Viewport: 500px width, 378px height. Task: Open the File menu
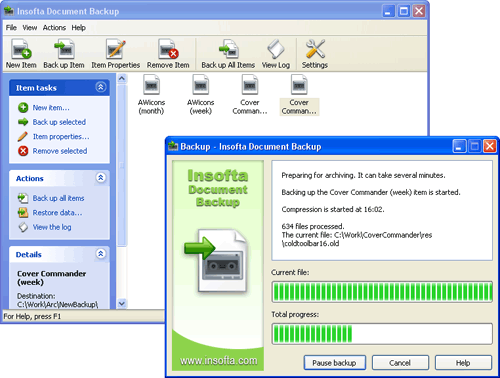point(11,28)
